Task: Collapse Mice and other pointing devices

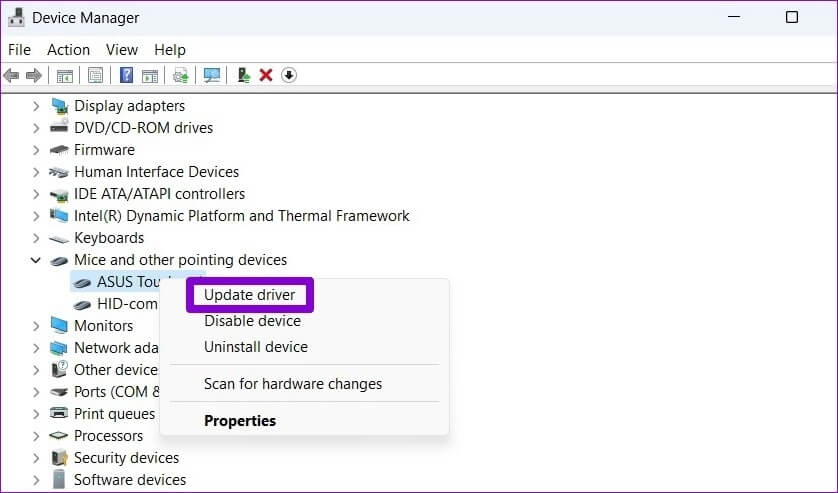Action: click(35, 260)
